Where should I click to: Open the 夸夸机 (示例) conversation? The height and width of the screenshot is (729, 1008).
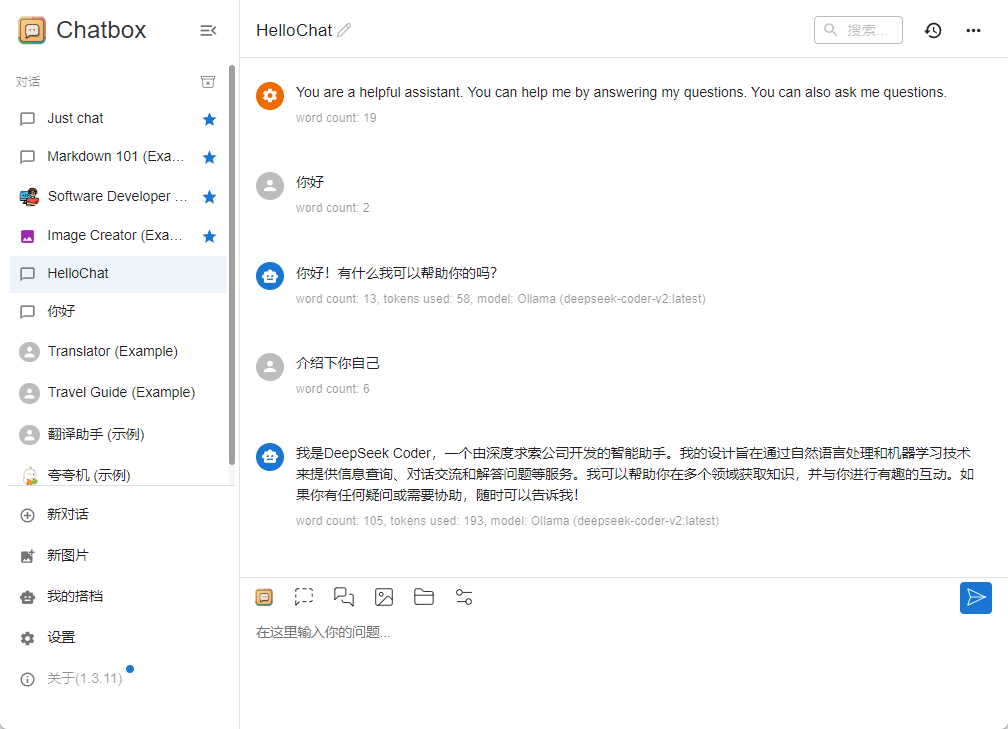click(118, 475)
